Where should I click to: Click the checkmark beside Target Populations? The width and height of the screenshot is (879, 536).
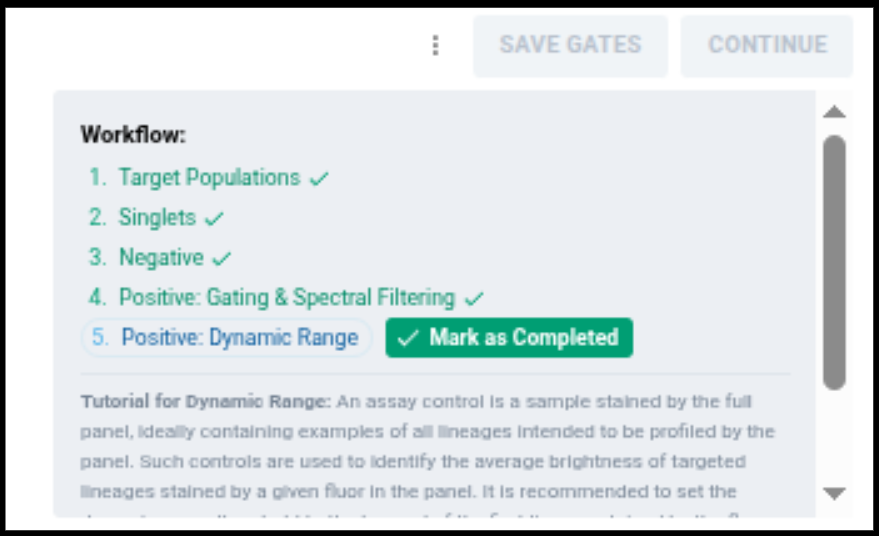[x=319, y=179]
